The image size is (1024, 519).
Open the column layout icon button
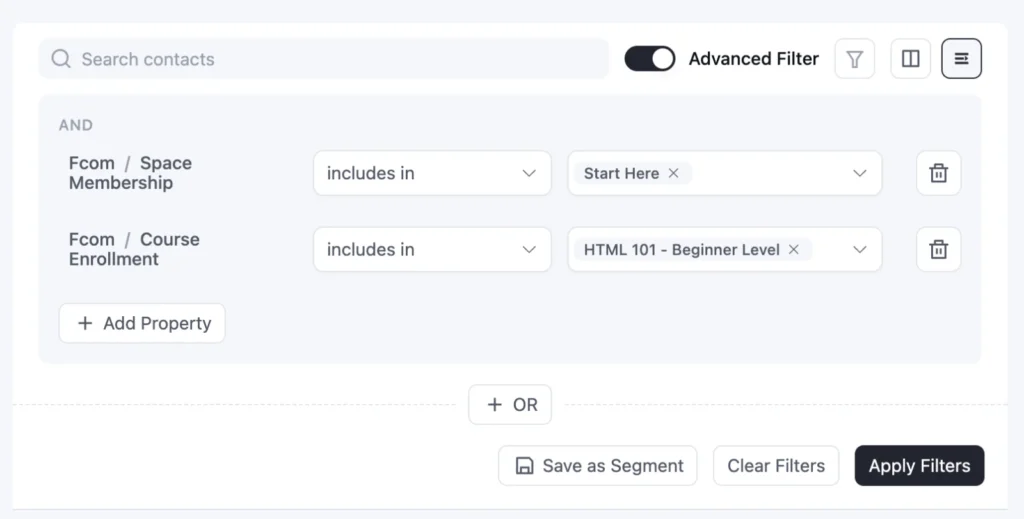[x=910, y=59]
